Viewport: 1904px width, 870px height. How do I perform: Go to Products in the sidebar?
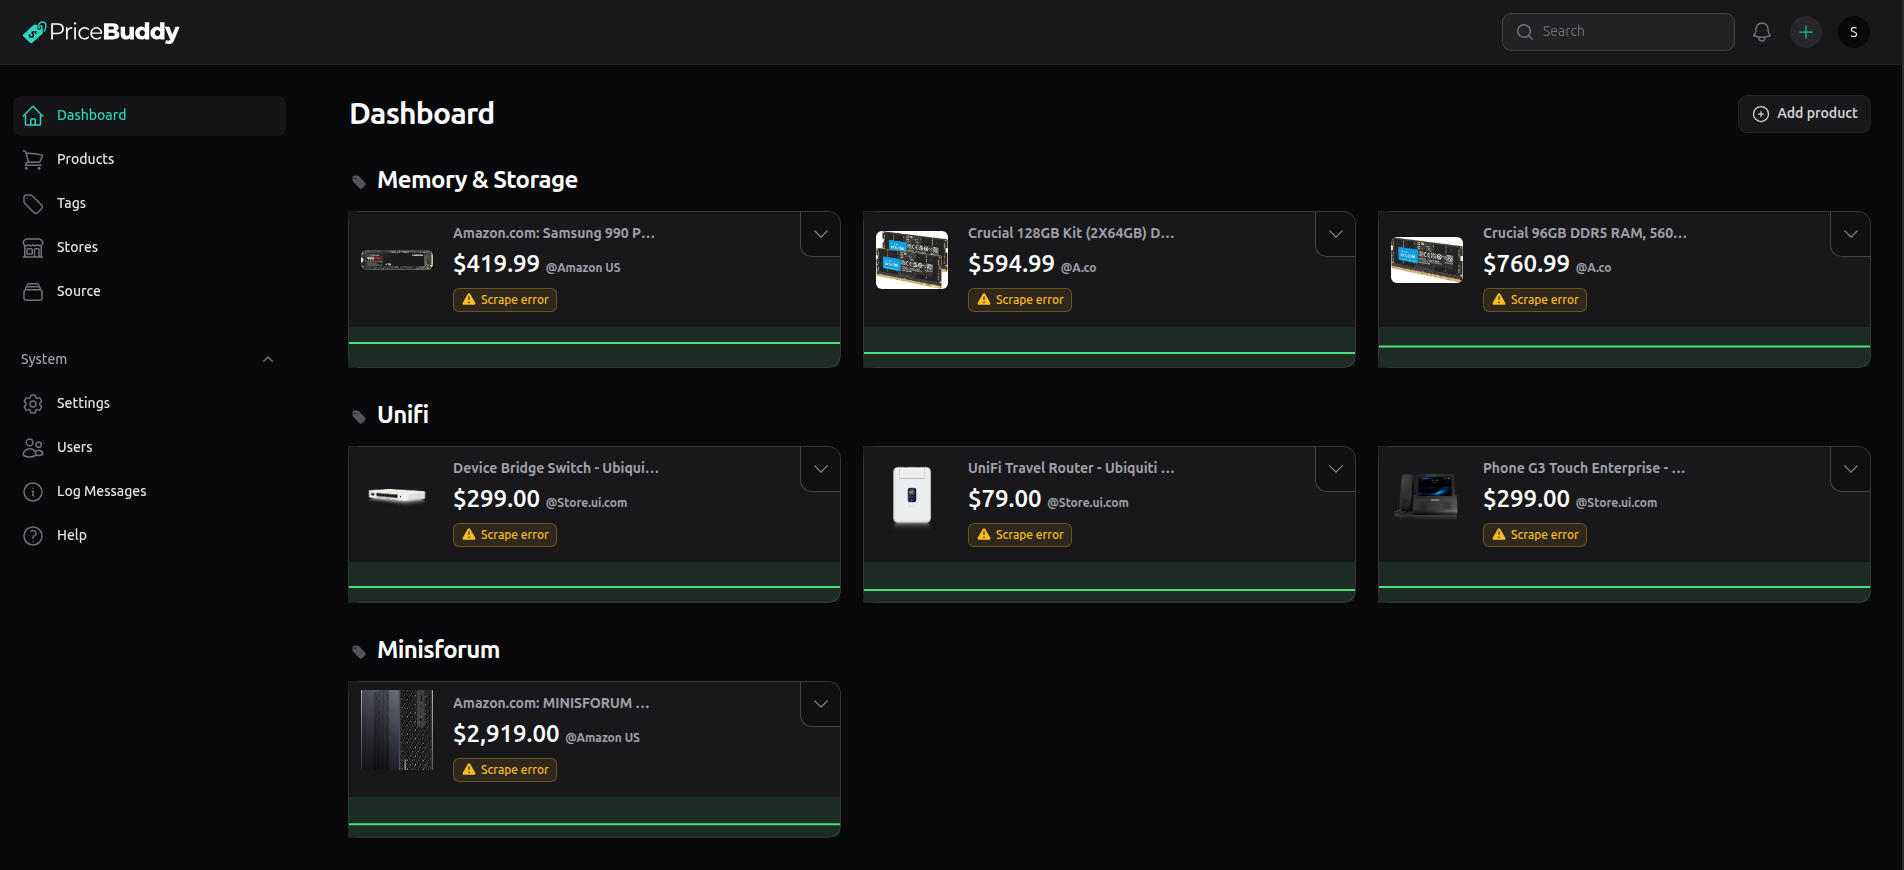coord(85,159)
